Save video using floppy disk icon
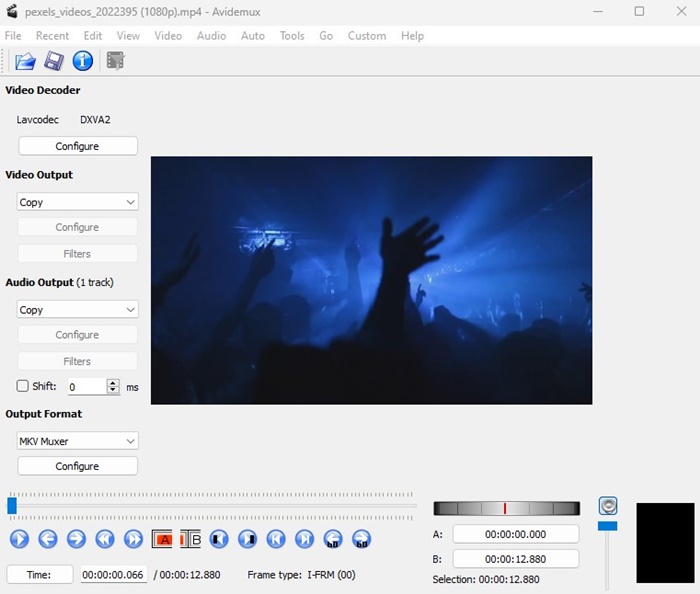 pos(54,61)
